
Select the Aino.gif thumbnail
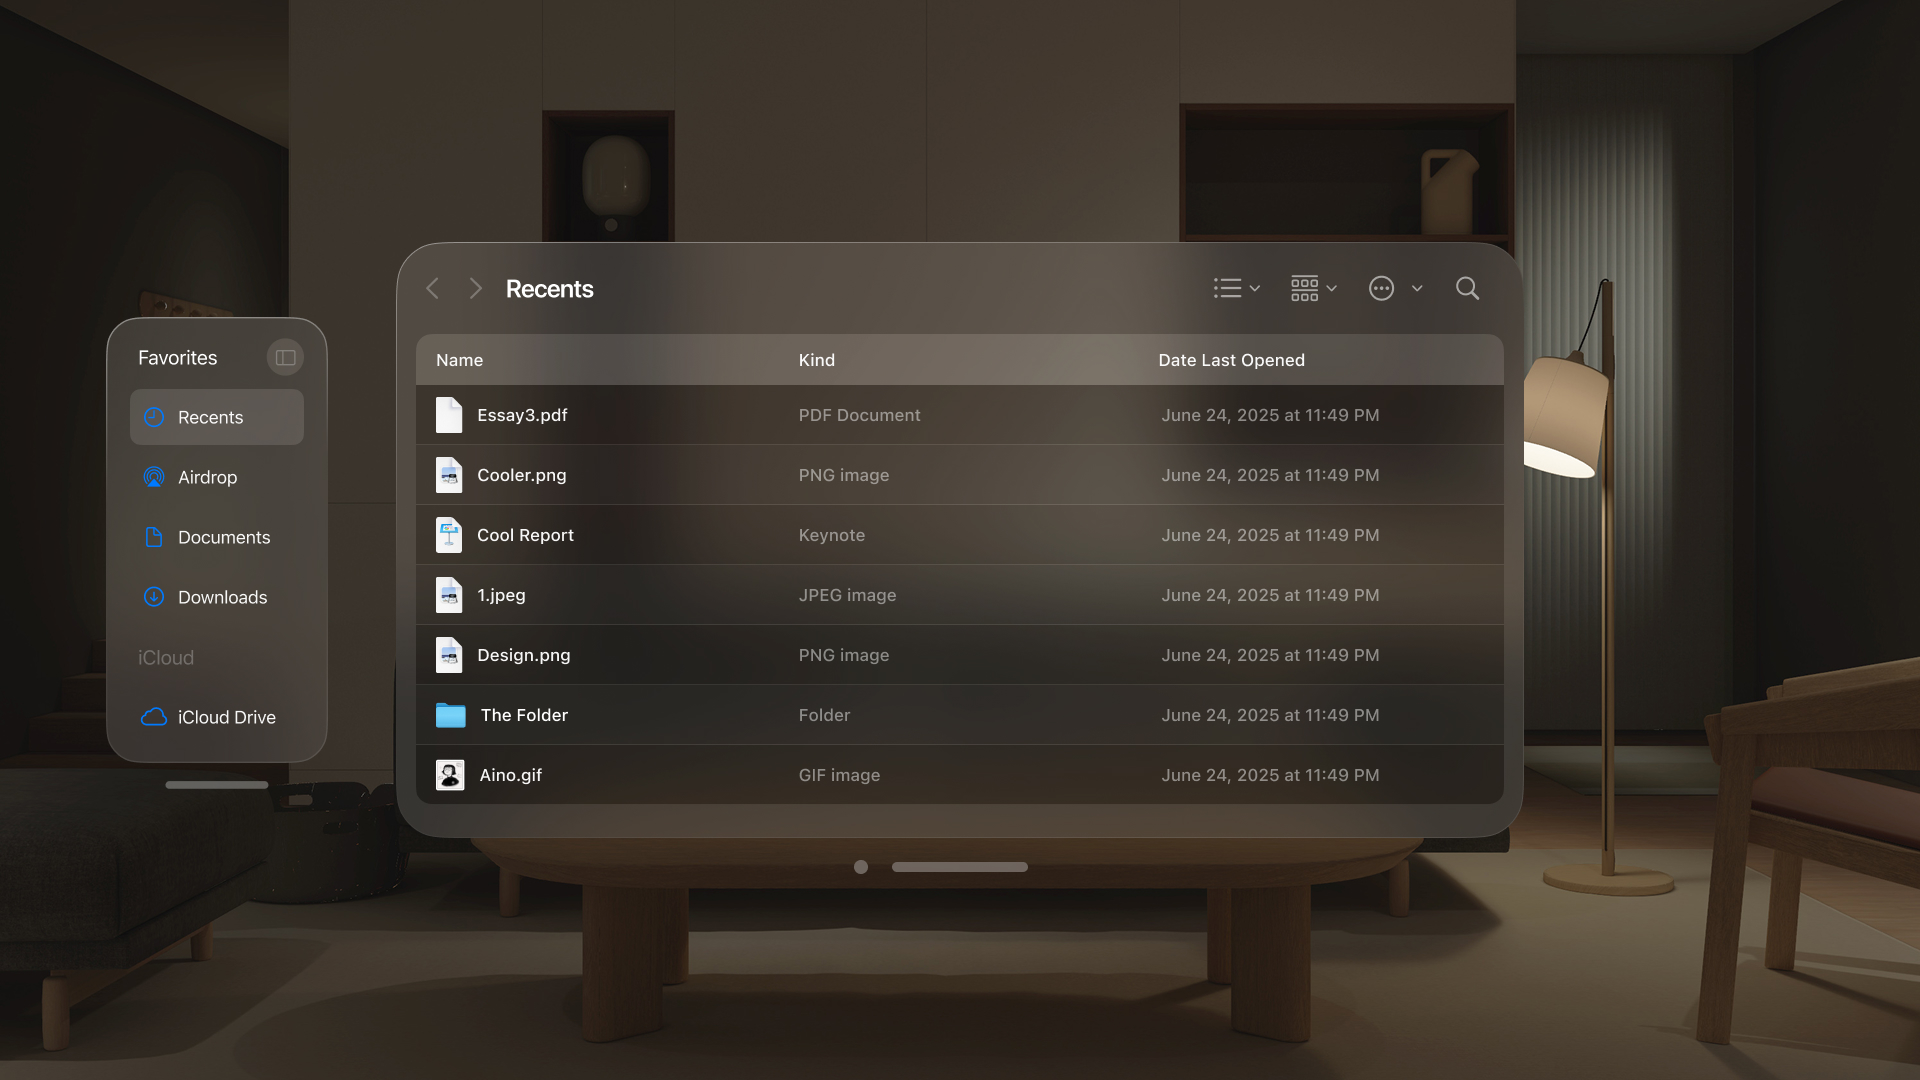pyautogui.click(x=450, y=775)
